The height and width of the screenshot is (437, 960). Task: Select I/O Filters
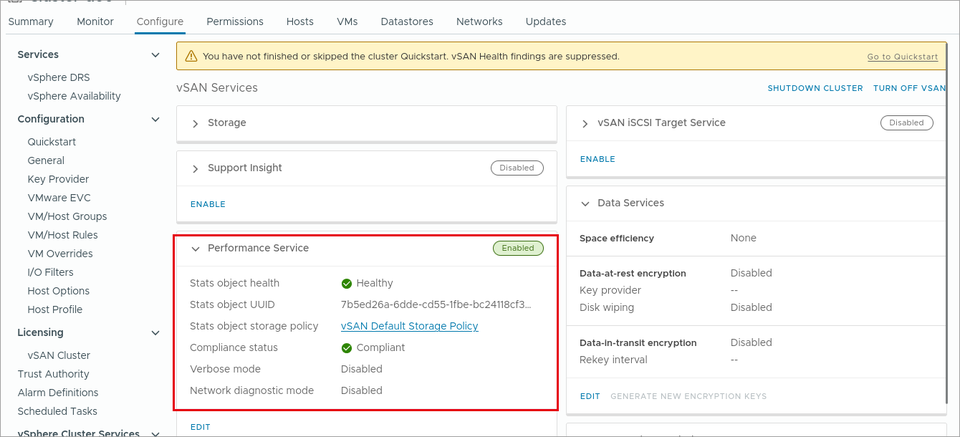click(50, 272)
